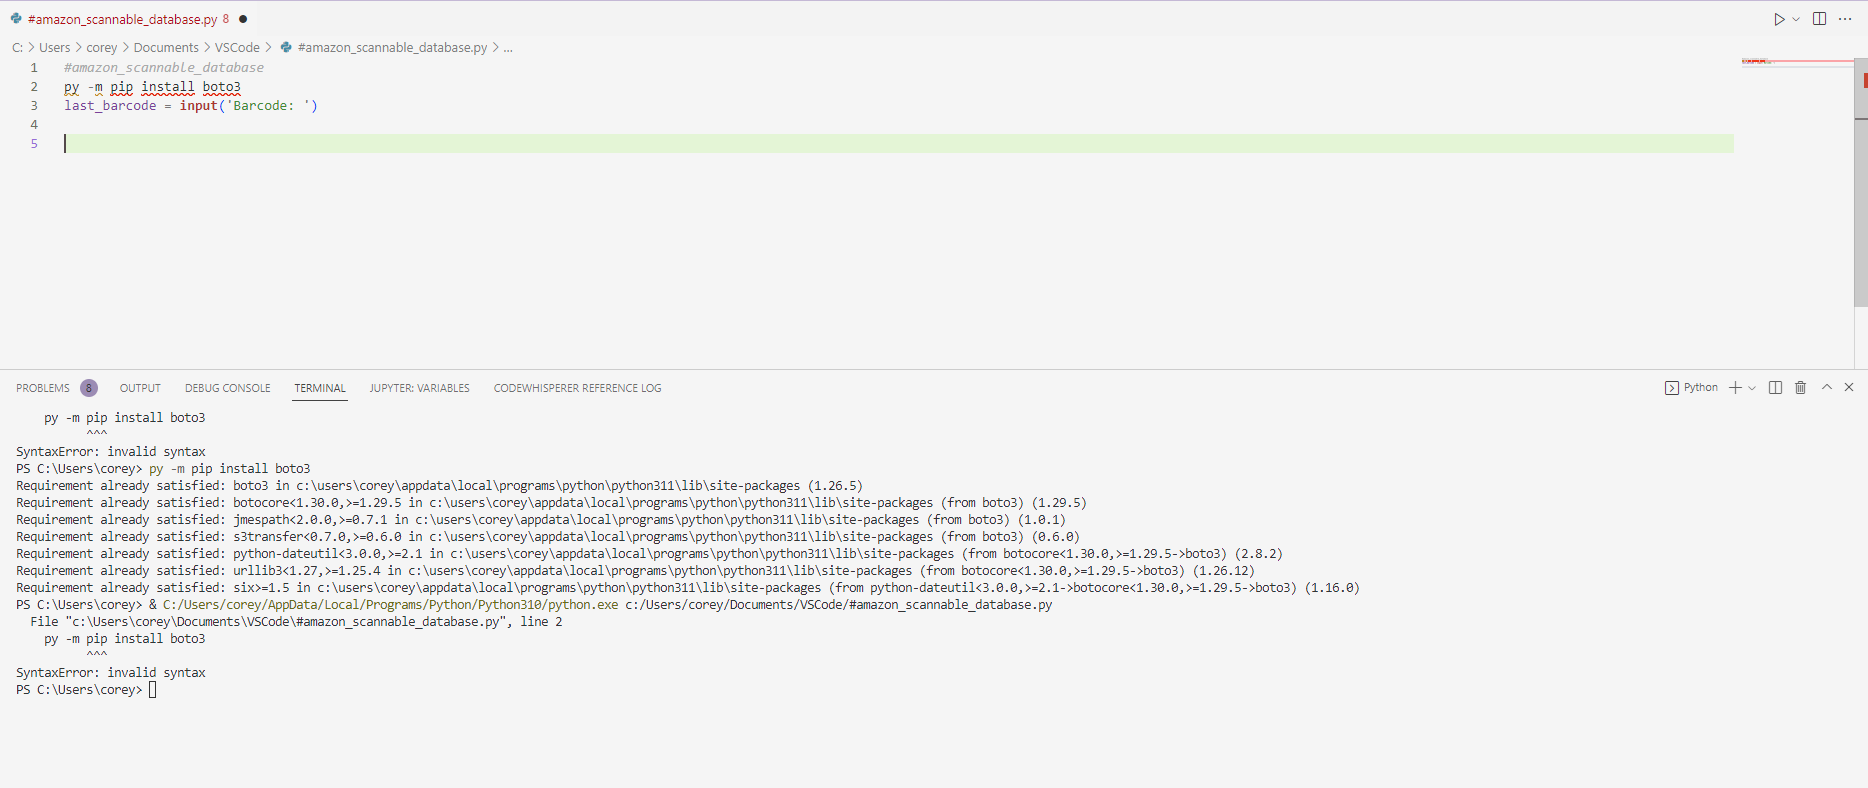The height and width of the screenshot is (788, 1868).
Task: Open the Jupyter: Variables tab
Action: [x=419, y=388]
